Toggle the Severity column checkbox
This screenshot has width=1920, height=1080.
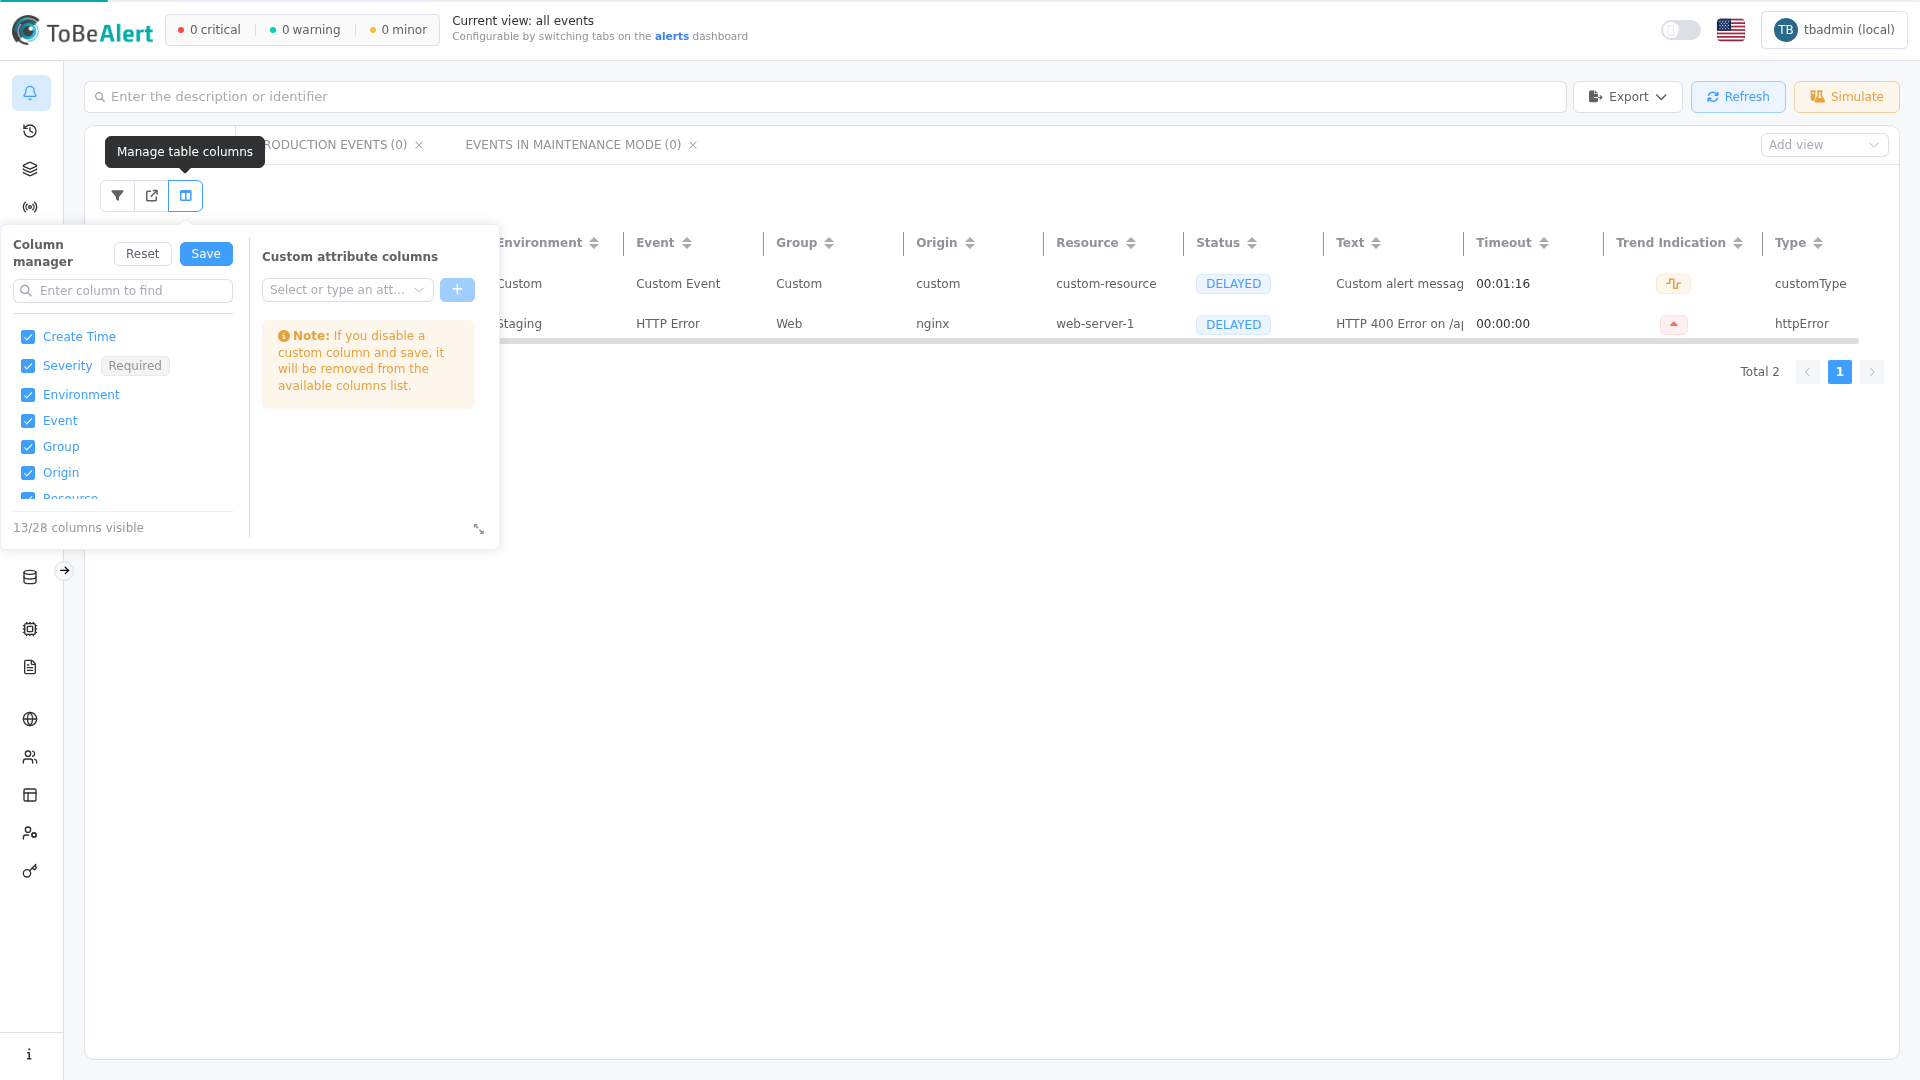click(28, 366)
